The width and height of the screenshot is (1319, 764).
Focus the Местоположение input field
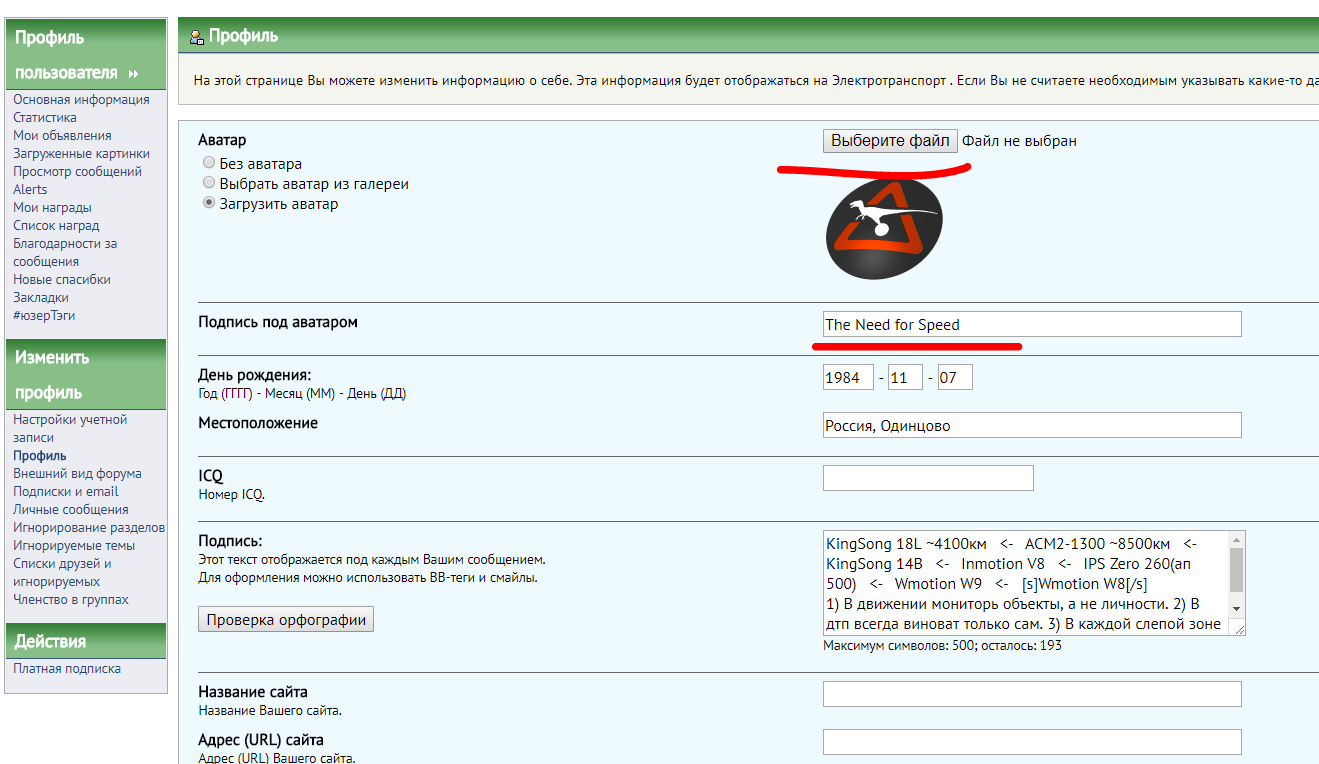point(1031,425)
